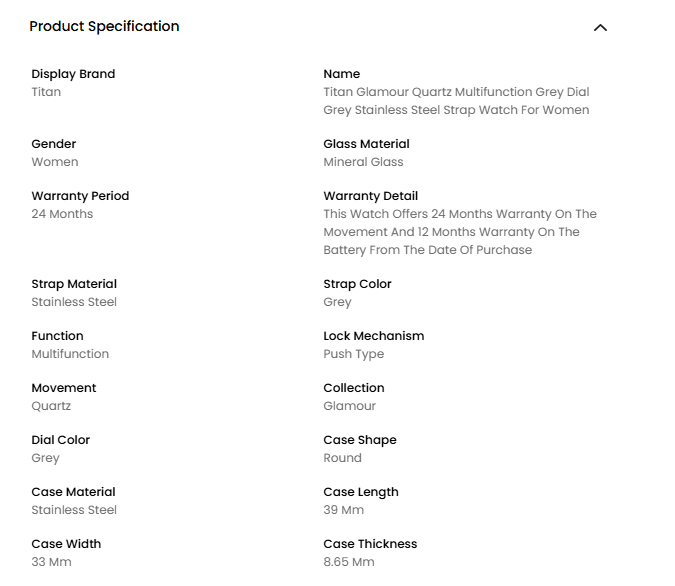Screen dimensions: 675x586
Task: Click the Movement label
Action: 64,388
